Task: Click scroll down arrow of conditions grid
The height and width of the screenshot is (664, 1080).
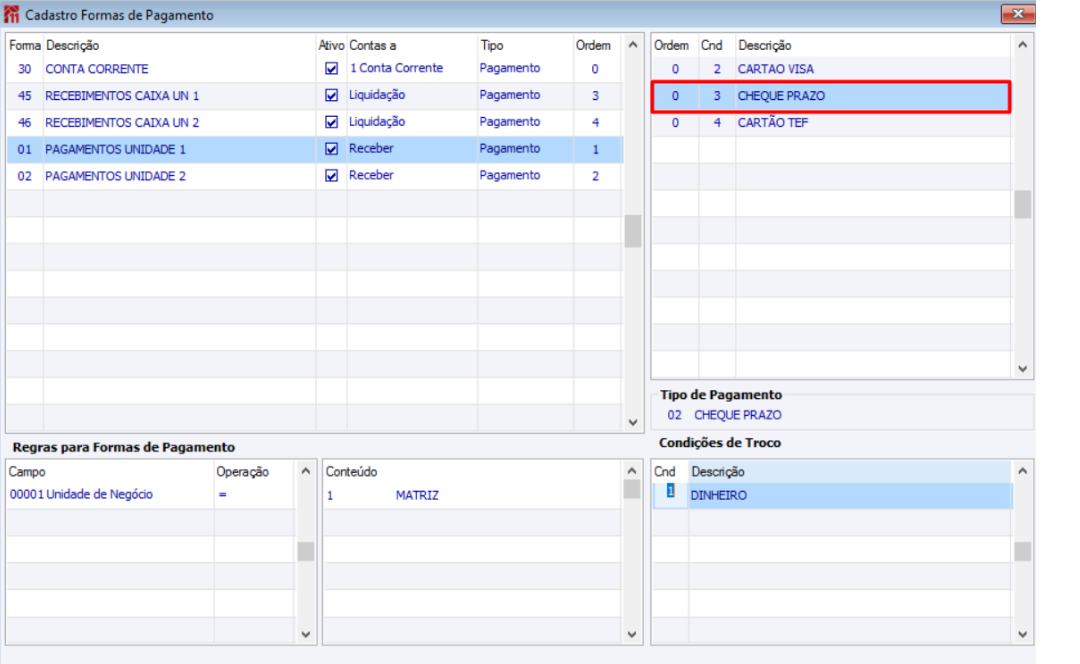Action: click(x=1022, y=369)
